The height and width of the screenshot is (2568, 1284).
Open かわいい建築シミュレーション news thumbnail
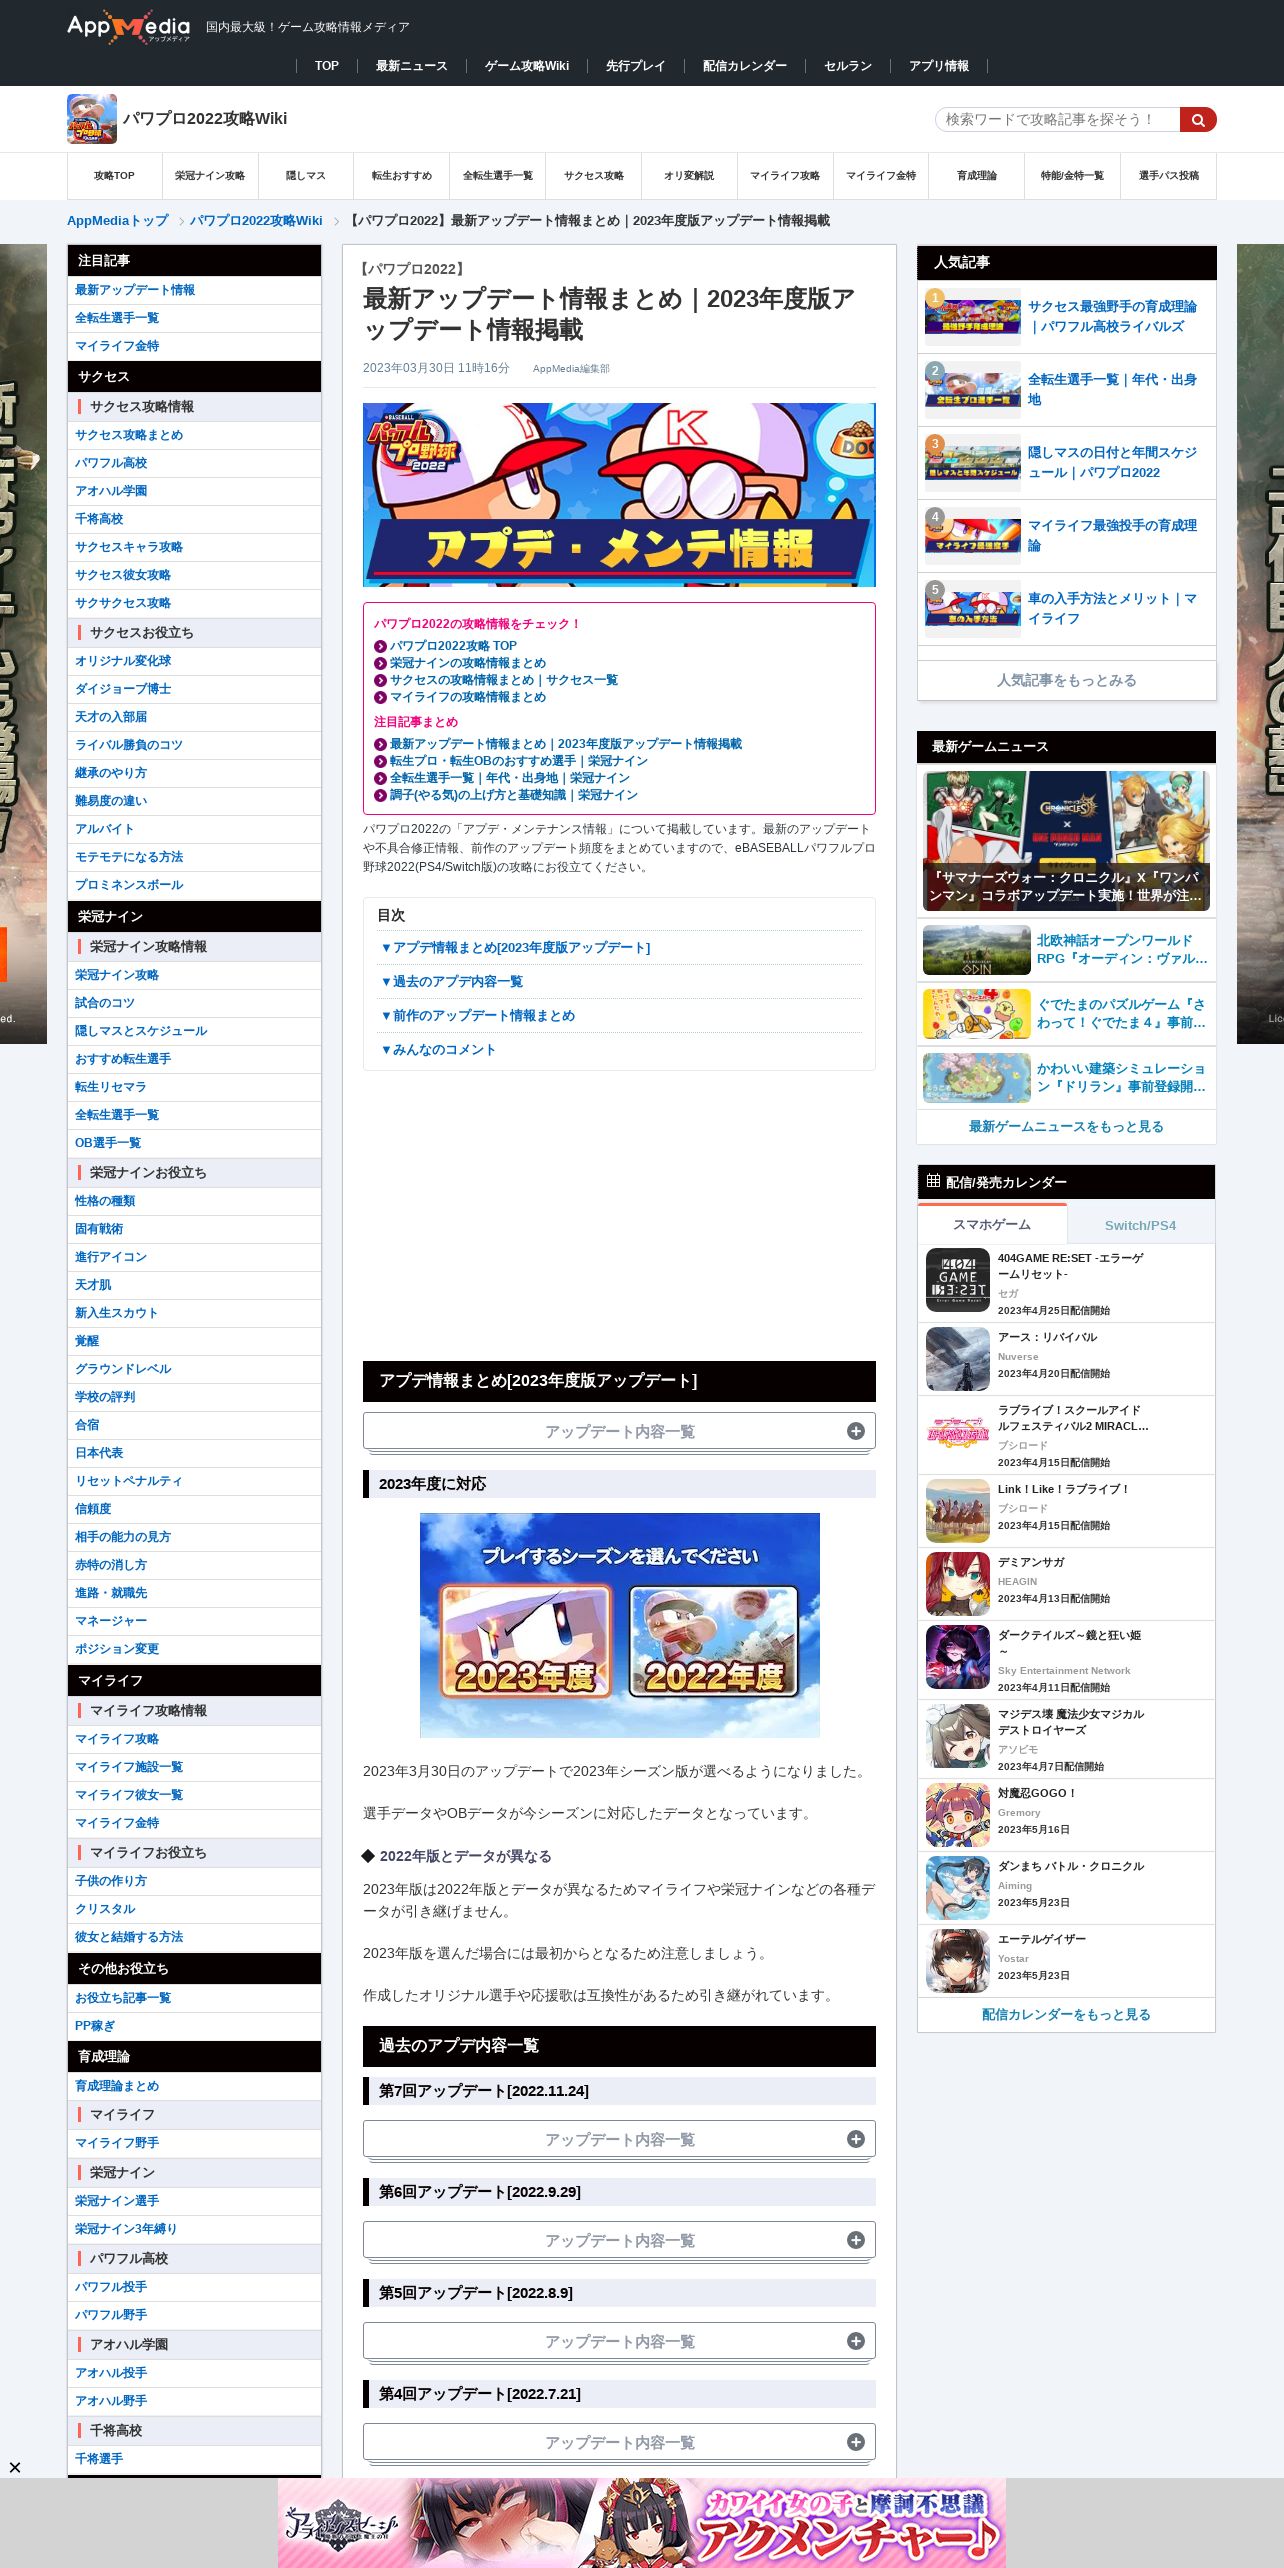[977, 1078]
